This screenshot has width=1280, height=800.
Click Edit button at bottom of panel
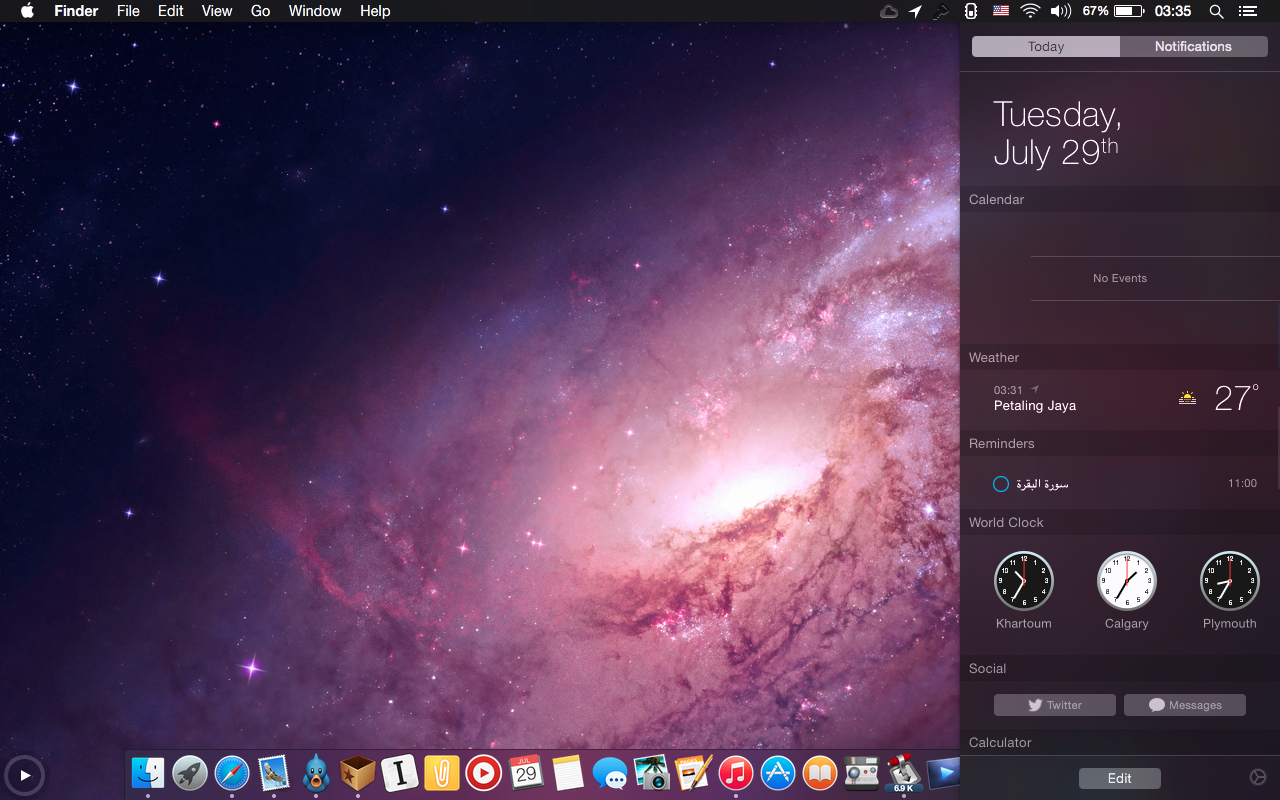click(x=1120, y=778)
